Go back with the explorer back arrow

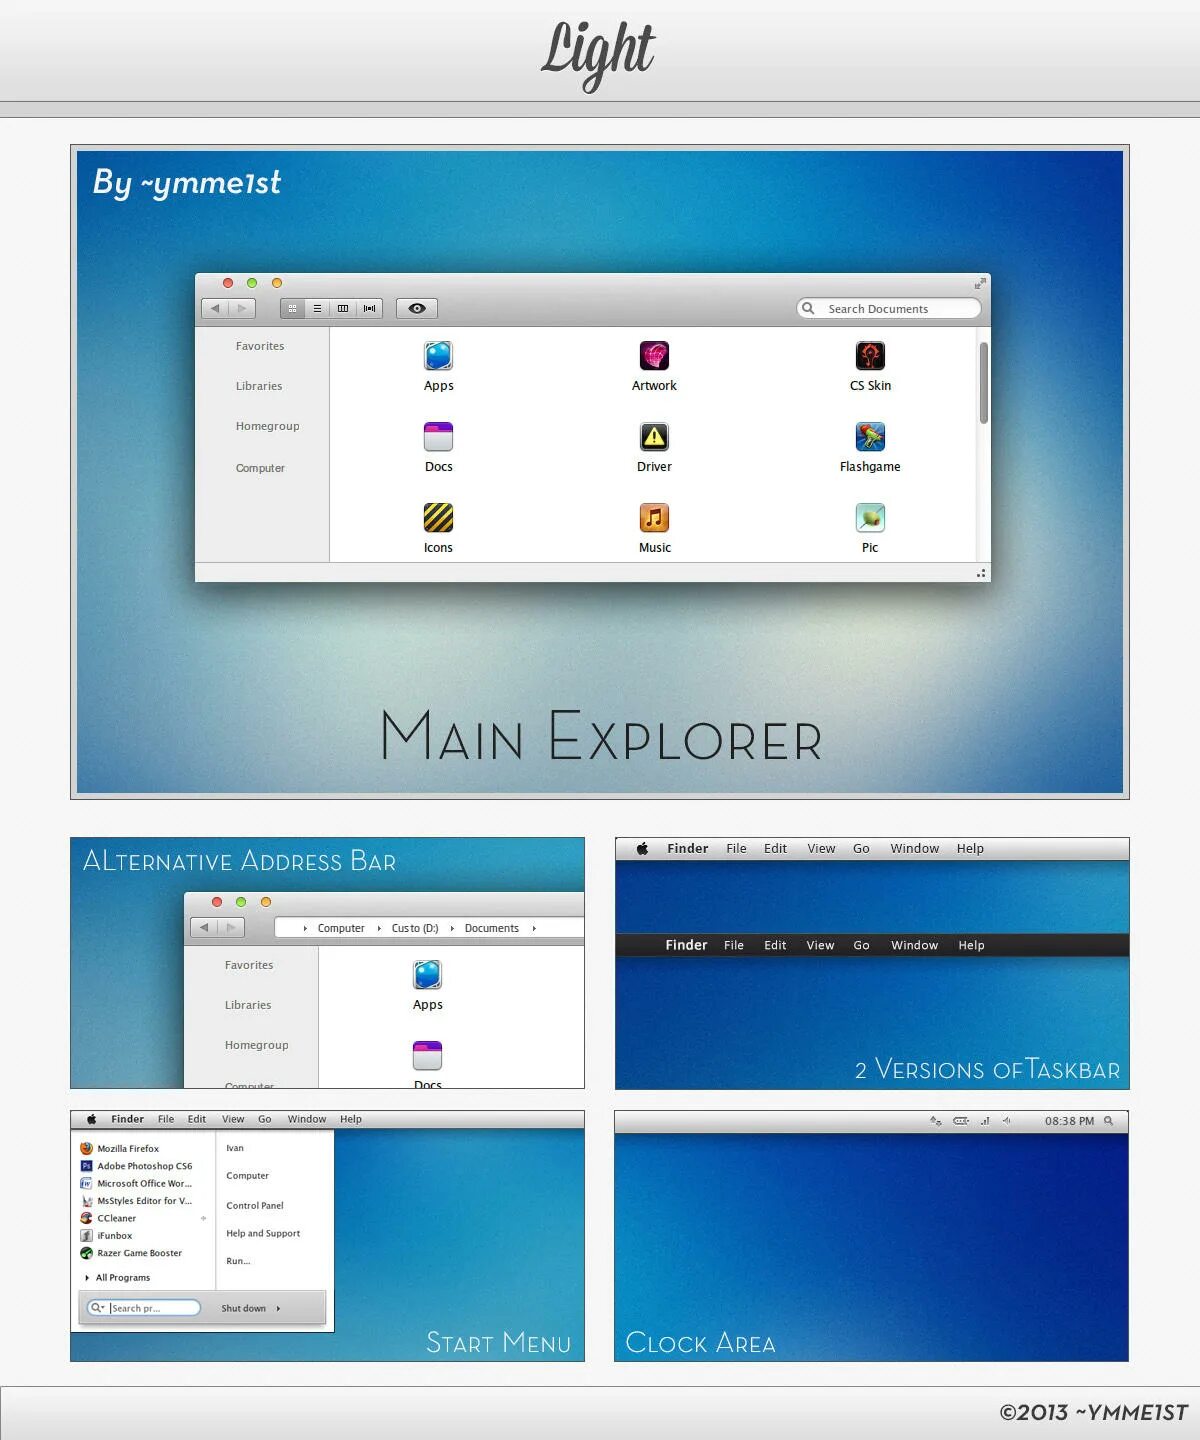[x=215, y=309]
